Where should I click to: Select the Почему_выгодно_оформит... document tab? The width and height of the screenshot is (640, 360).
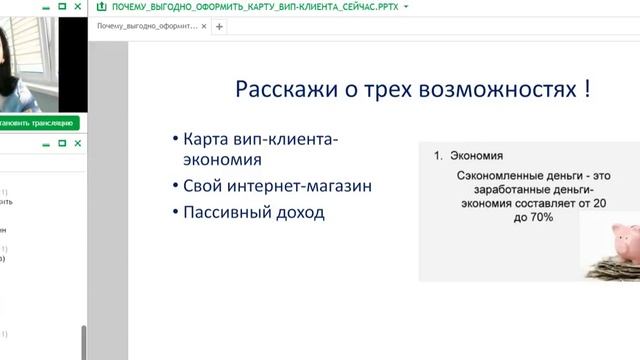coord(147,26)
